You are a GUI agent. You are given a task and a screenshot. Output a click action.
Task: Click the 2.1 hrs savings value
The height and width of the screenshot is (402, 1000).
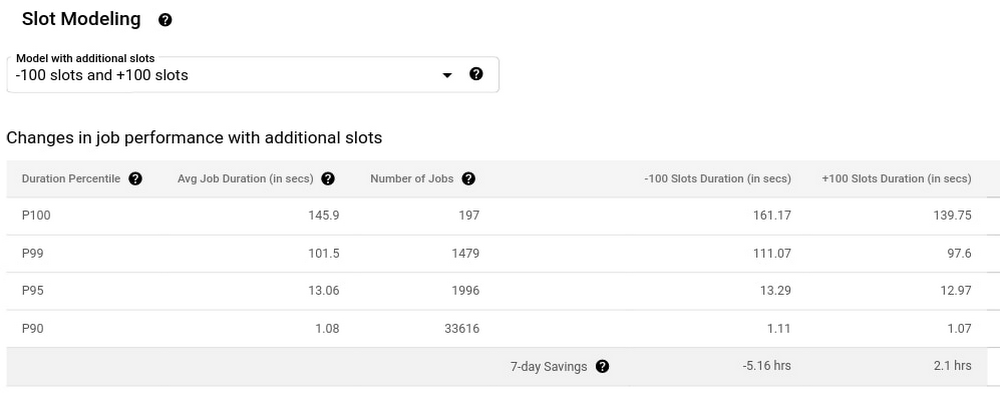point(954,366)
